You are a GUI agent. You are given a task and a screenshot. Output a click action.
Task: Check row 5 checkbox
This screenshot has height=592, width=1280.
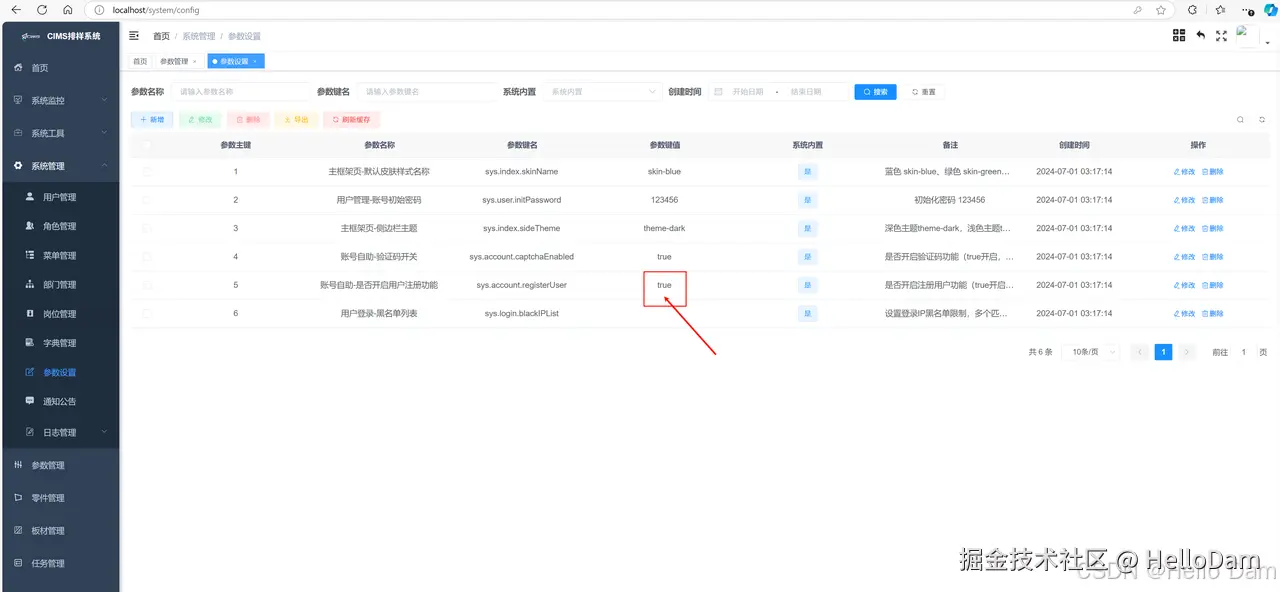148,285
